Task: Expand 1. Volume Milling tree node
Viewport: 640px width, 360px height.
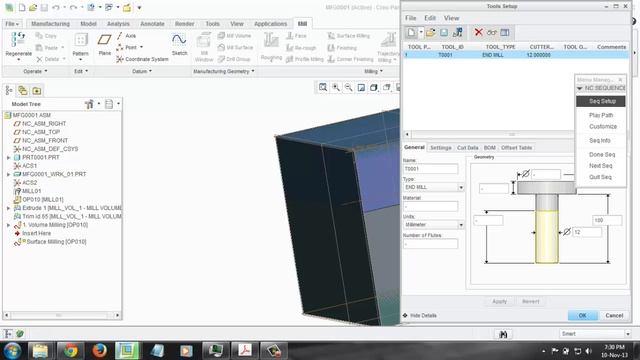Action: click(9, 225)
